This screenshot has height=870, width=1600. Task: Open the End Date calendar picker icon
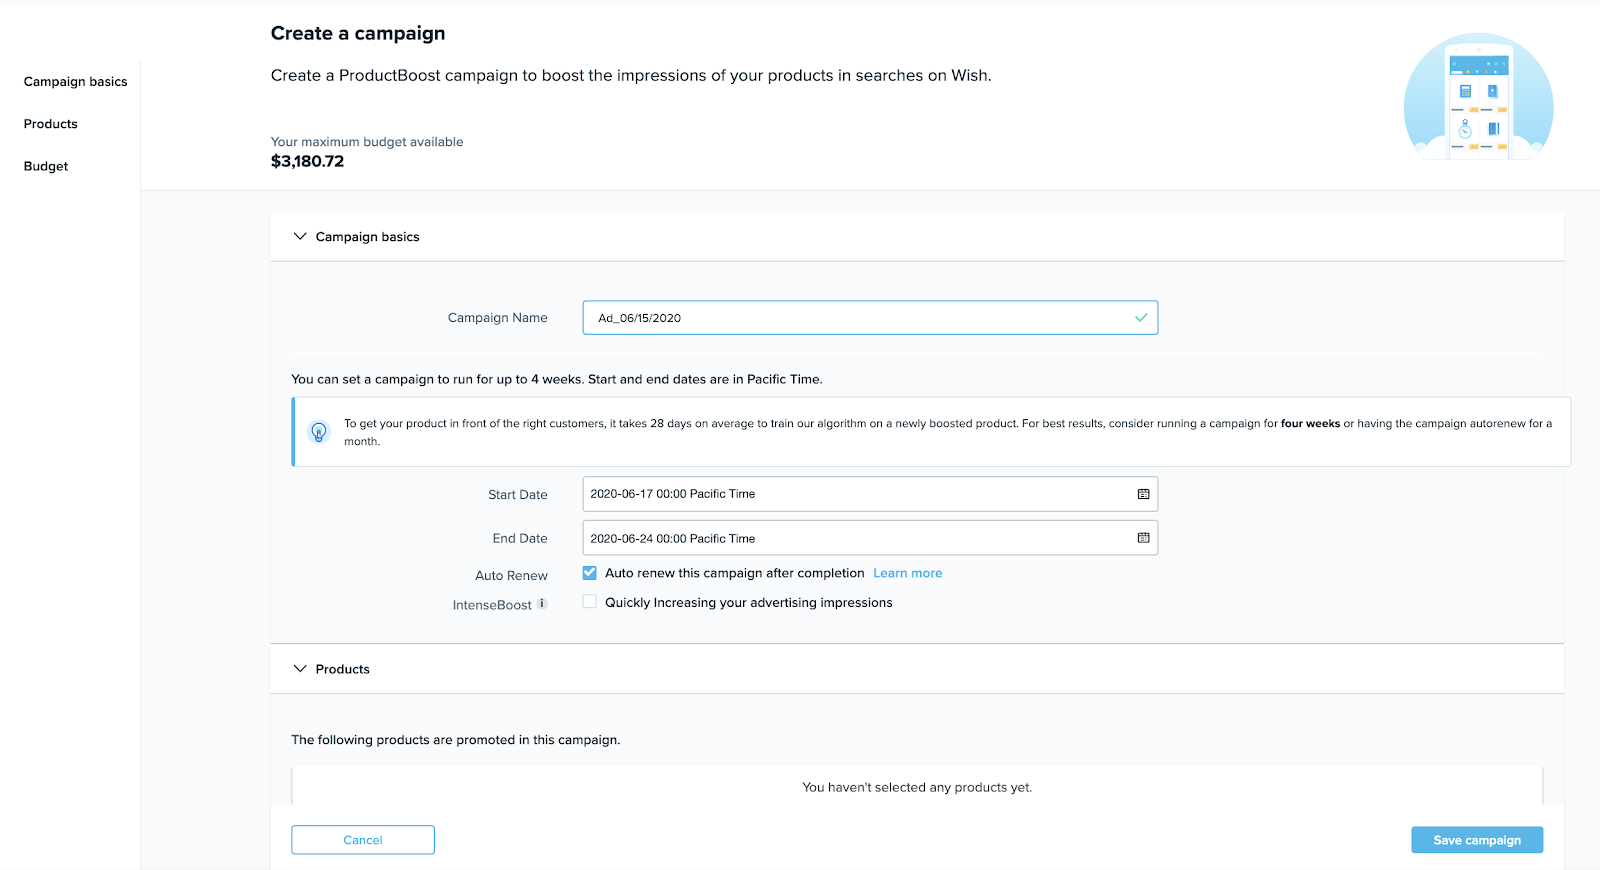coord(1143,538)
